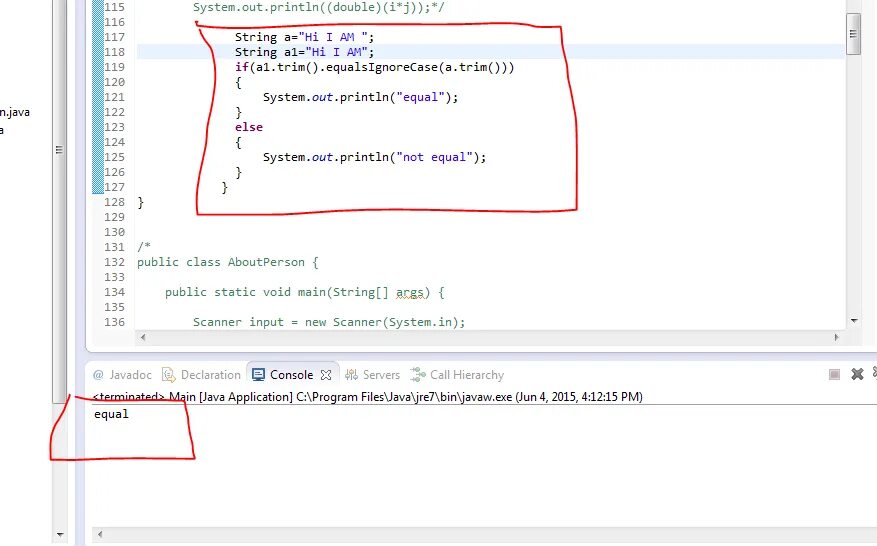Click the terminated Main launch description line
877x546 pixels.
point(367,397)
